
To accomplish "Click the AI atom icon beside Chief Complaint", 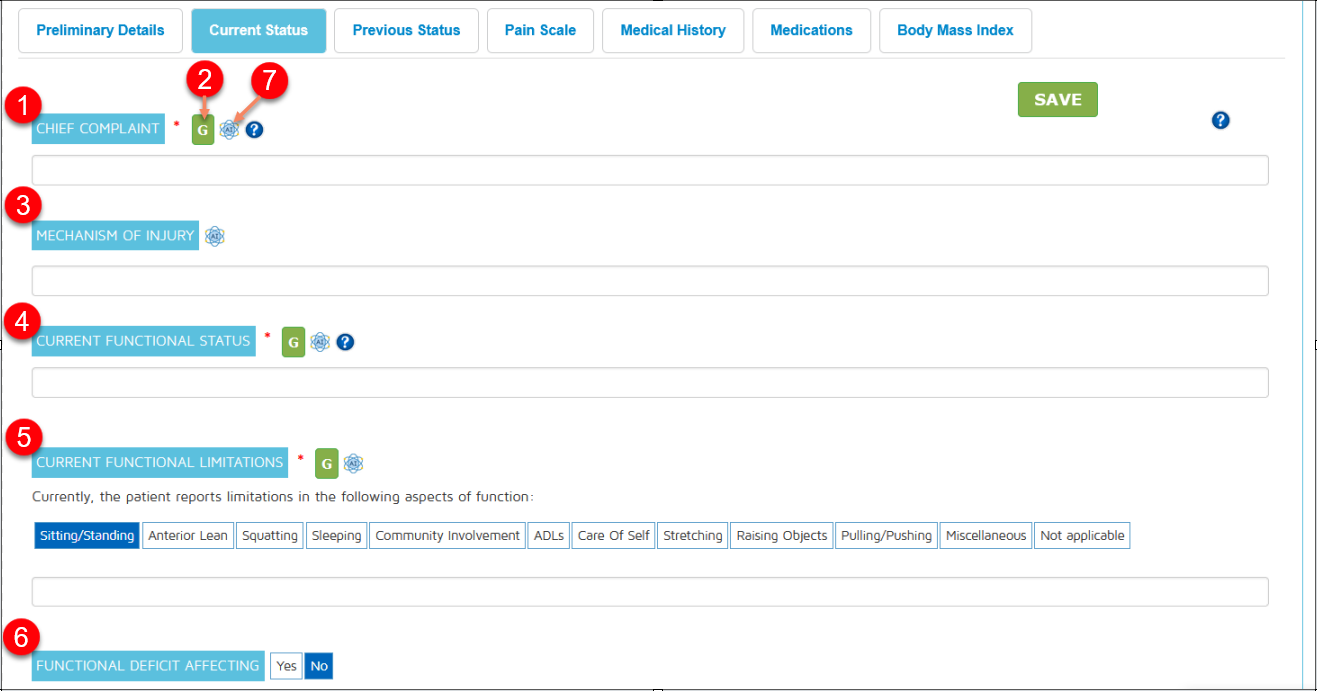I will pyautogui.click(x=230, y=130).
